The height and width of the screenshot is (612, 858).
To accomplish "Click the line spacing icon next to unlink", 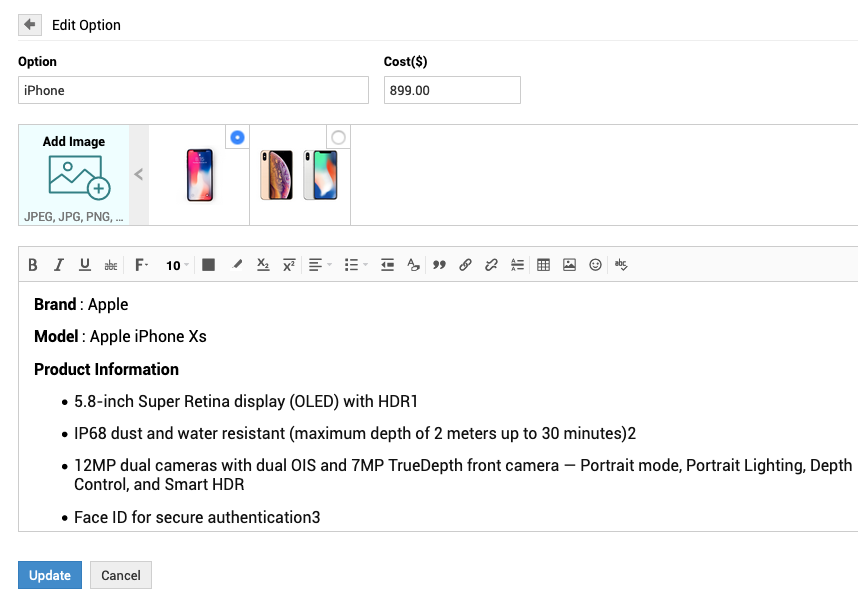I will coord(517,265).
